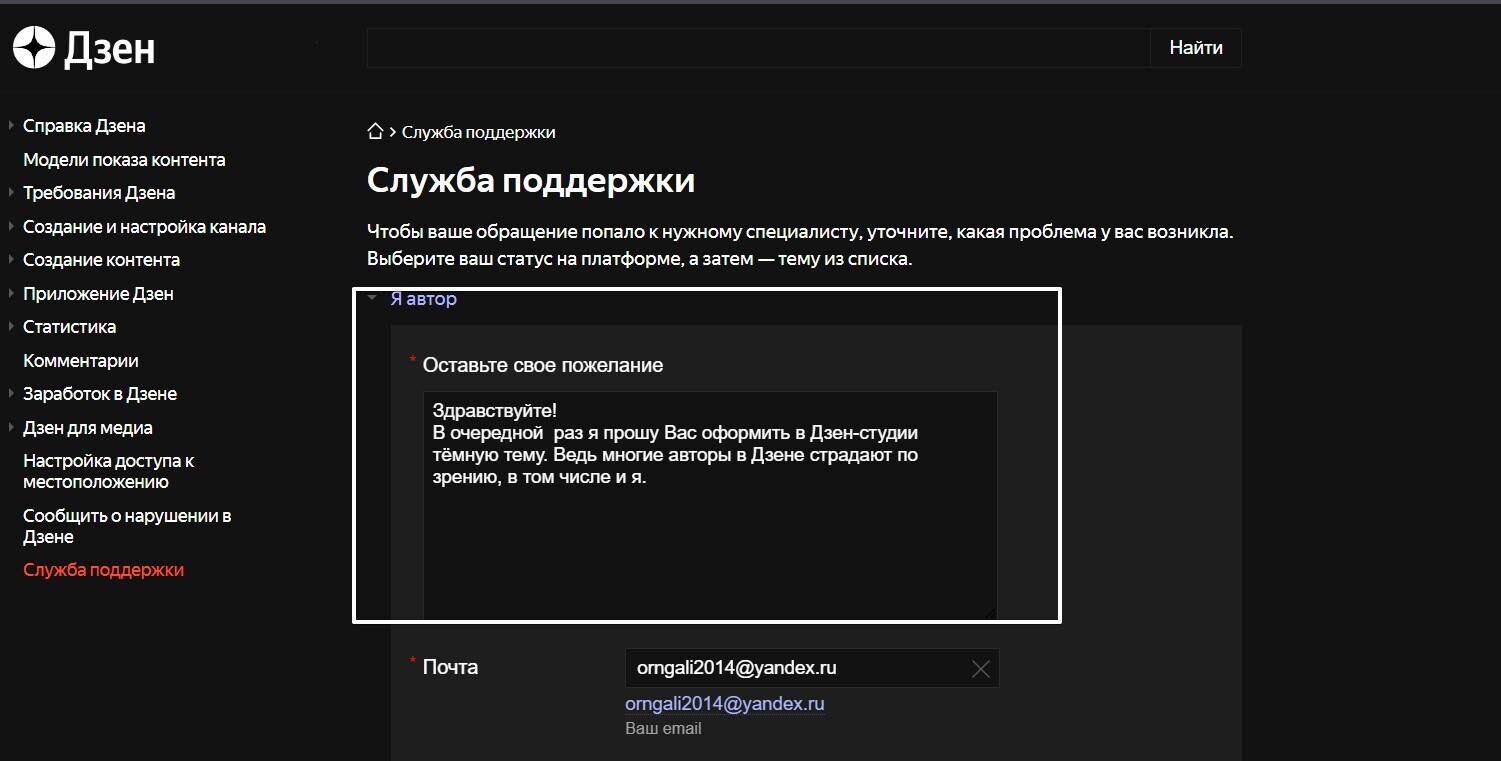Click the Найти search button

point(1196,47)
